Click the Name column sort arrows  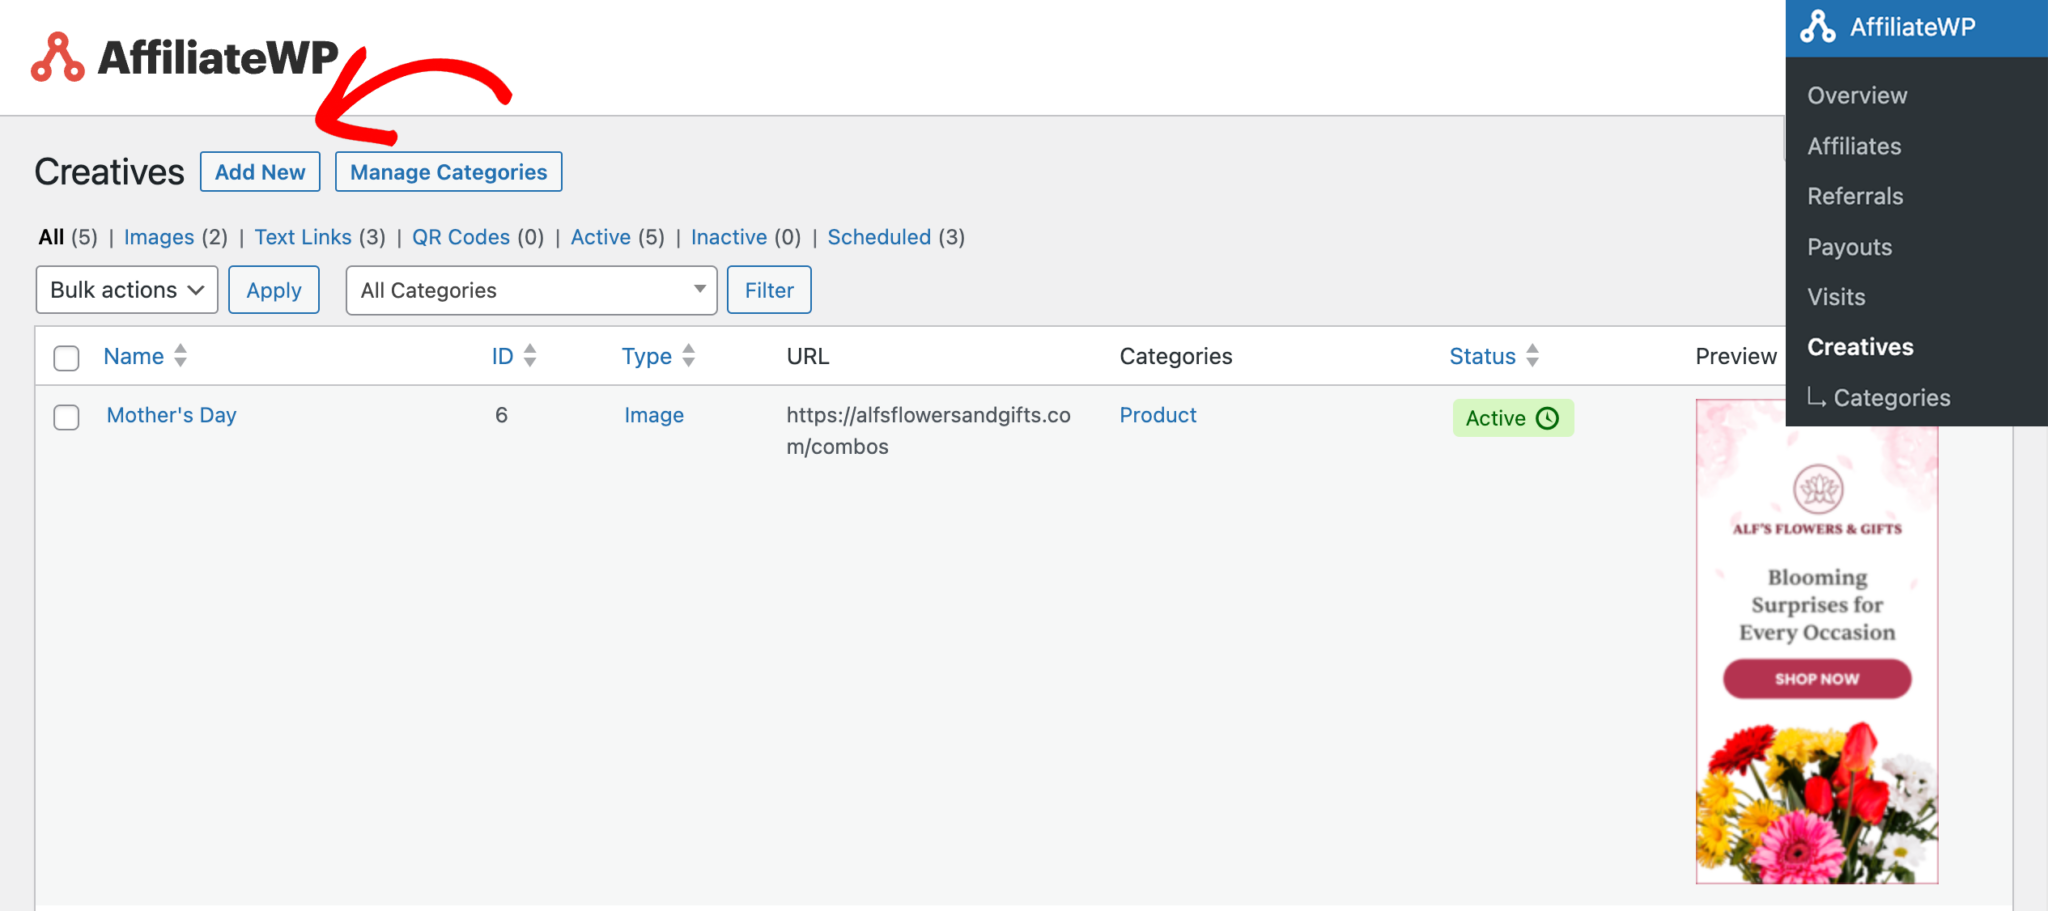pyautogui.click(x=180, y=356)
